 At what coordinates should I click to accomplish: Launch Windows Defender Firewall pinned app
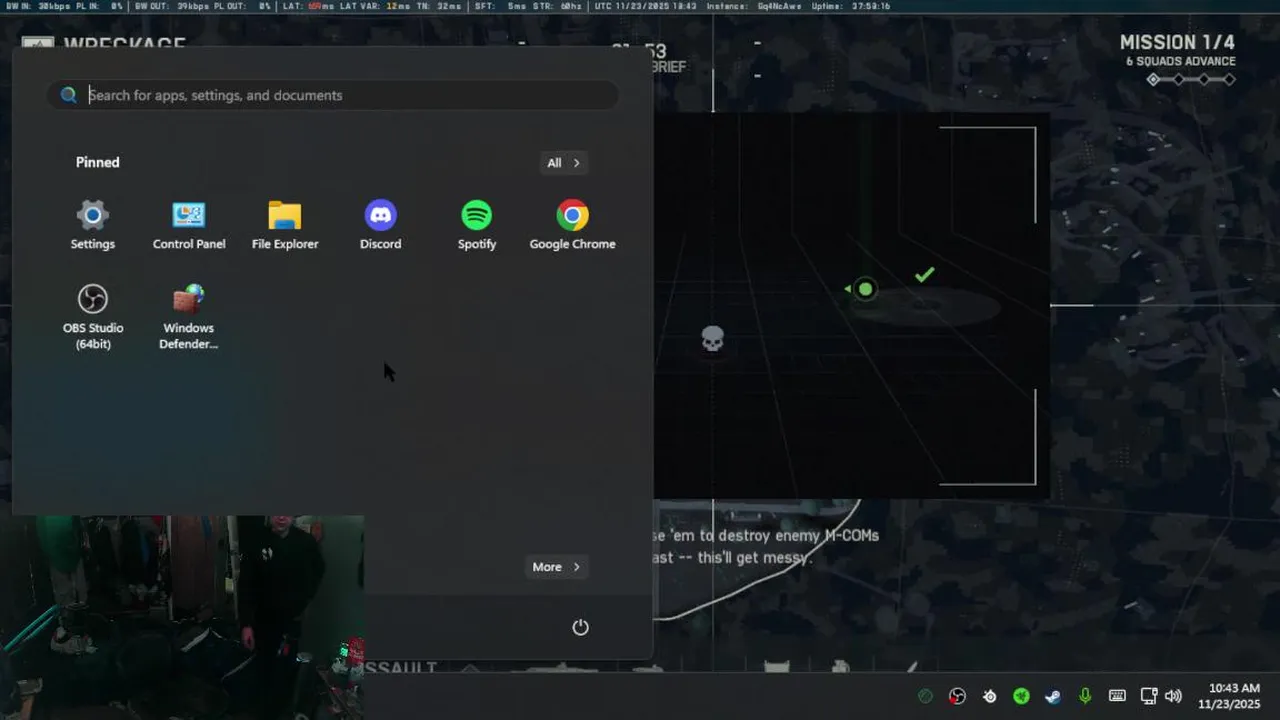click(x=189, y=317)
